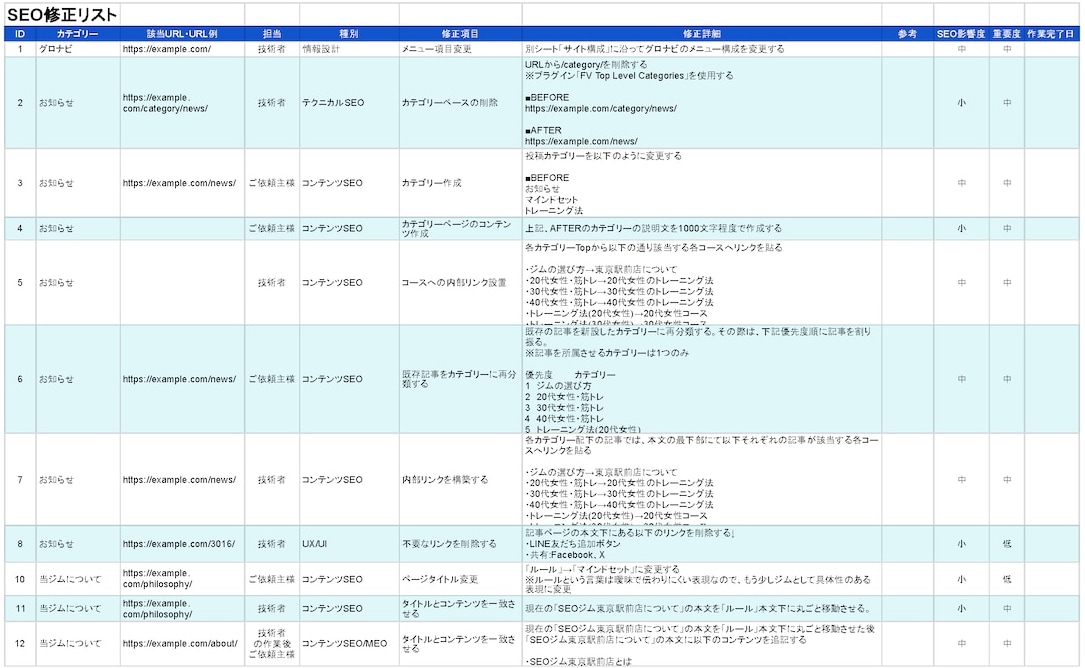
Task: Select the https://example.com/about/ URL cell
Action: (x=182, y=644)
